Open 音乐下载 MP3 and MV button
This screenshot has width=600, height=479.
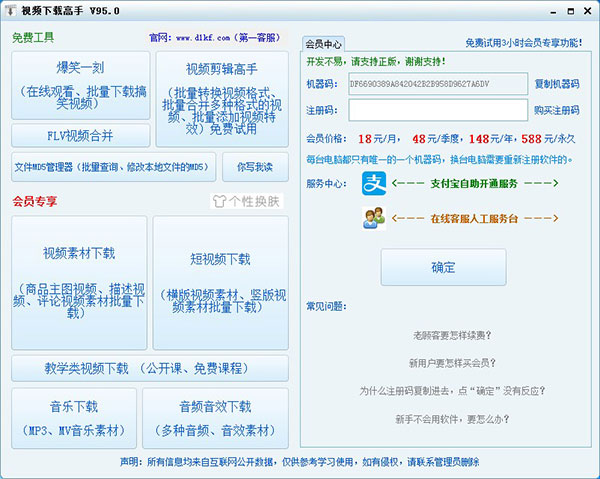(74, 418)
